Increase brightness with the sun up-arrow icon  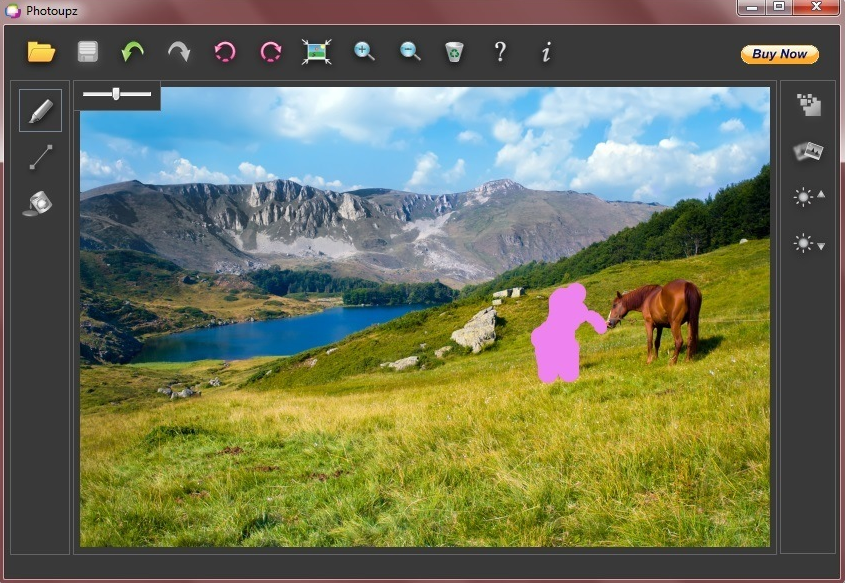pos(808,197)
